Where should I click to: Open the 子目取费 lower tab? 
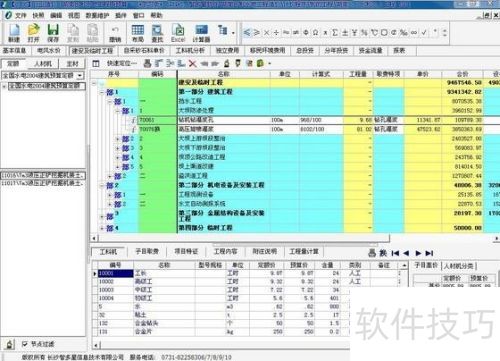pyautogui.click(x=147, y=251)
